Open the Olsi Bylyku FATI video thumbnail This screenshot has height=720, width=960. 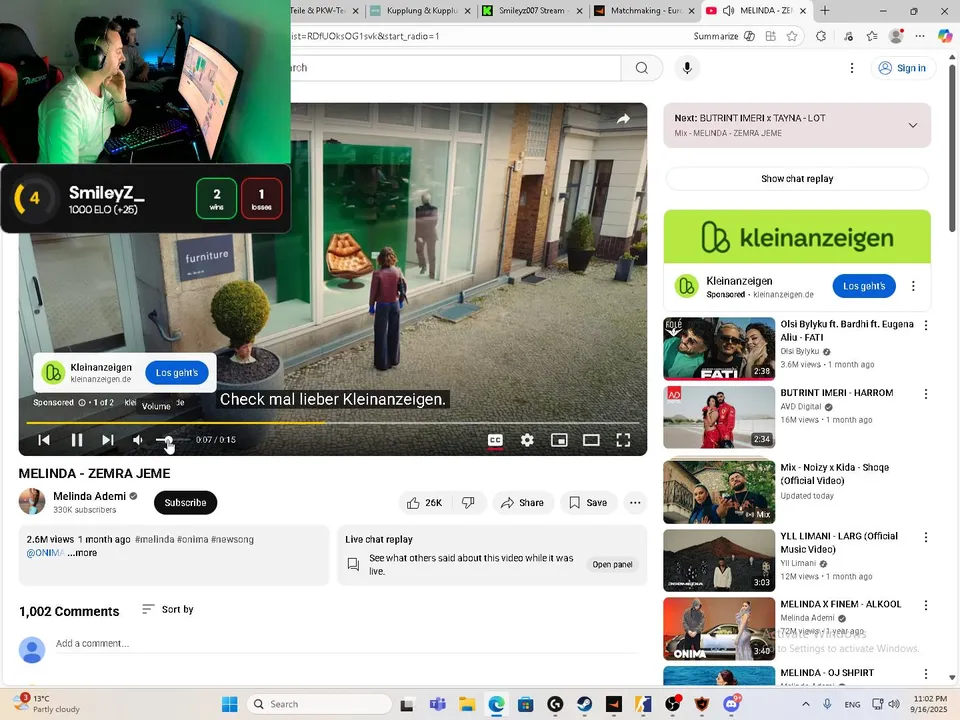719,348
